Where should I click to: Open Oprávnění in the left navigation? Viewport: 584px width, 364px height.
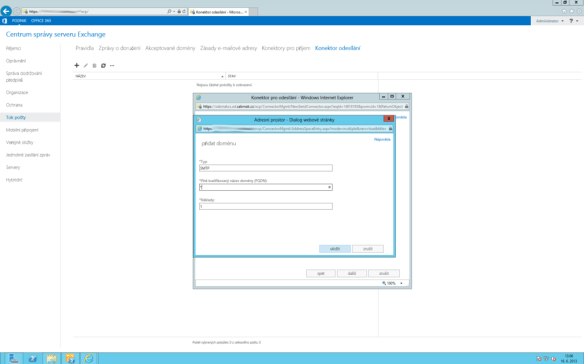pos(16,61)
